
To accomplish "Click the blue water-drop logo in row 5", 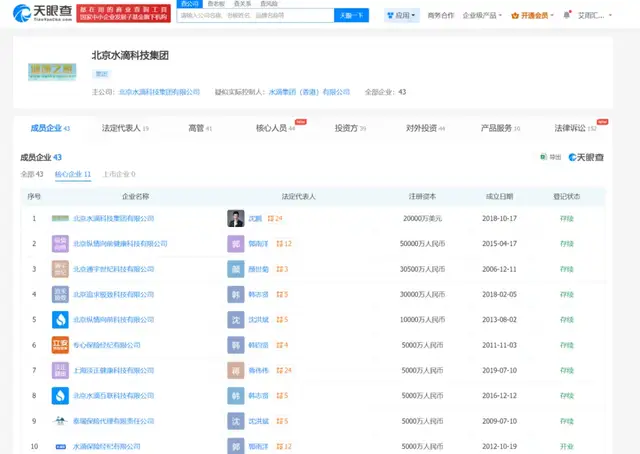I will pos(60,320).
